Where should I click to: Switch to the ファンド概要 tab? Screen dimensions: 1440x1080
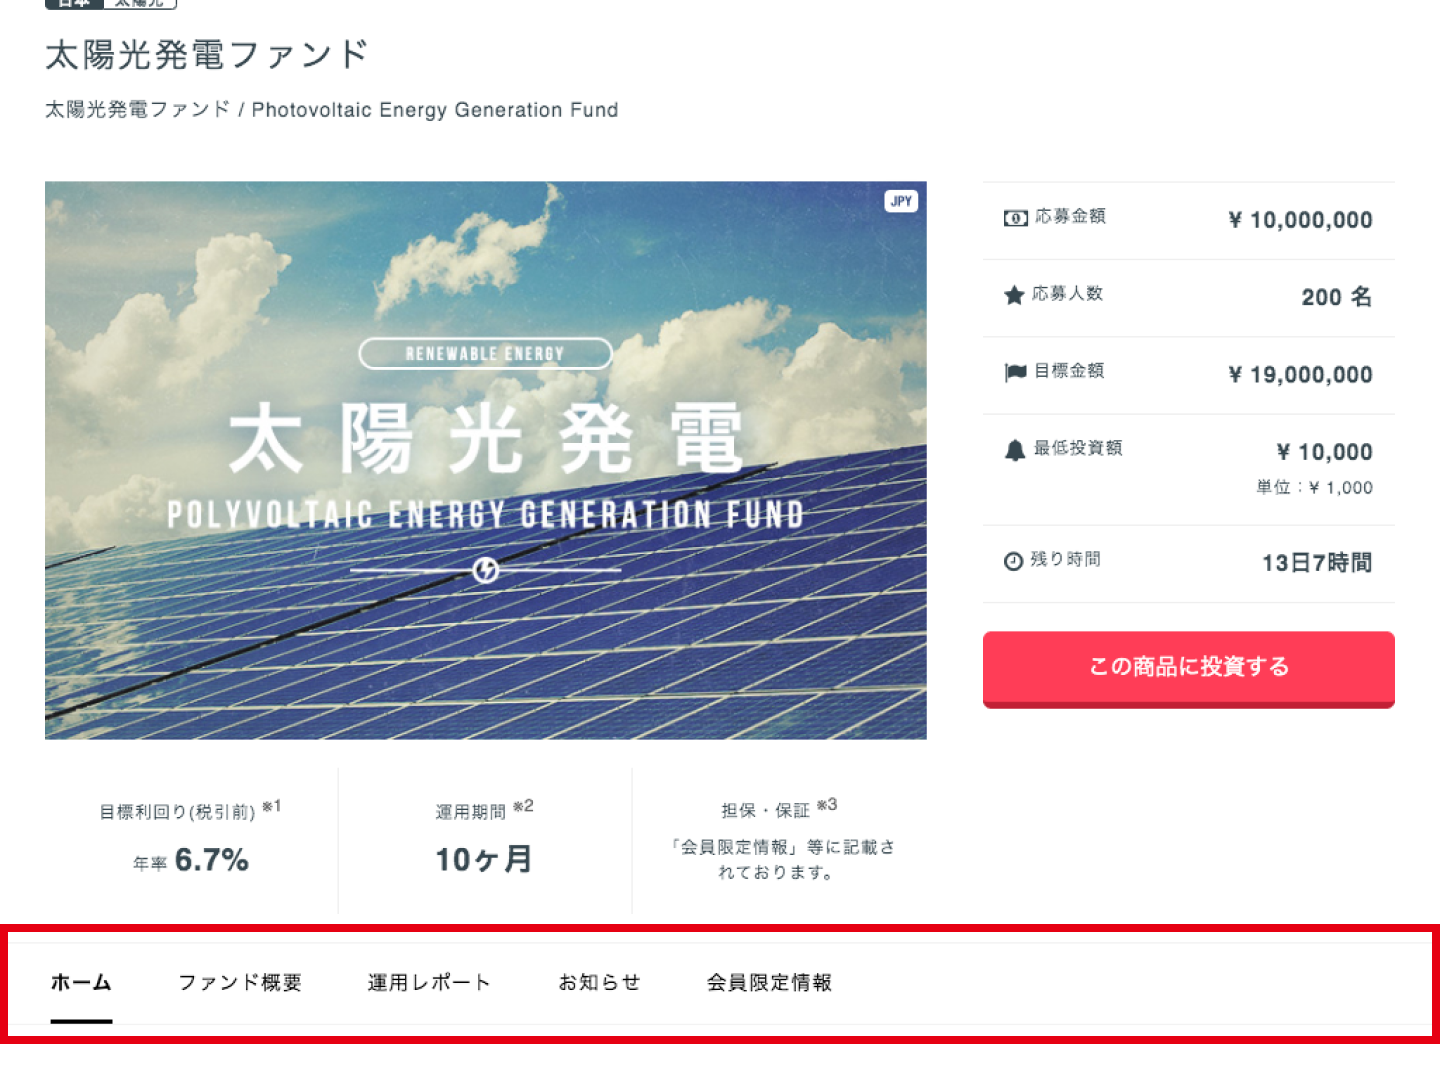pyautogui.click(x=240, y=983)
